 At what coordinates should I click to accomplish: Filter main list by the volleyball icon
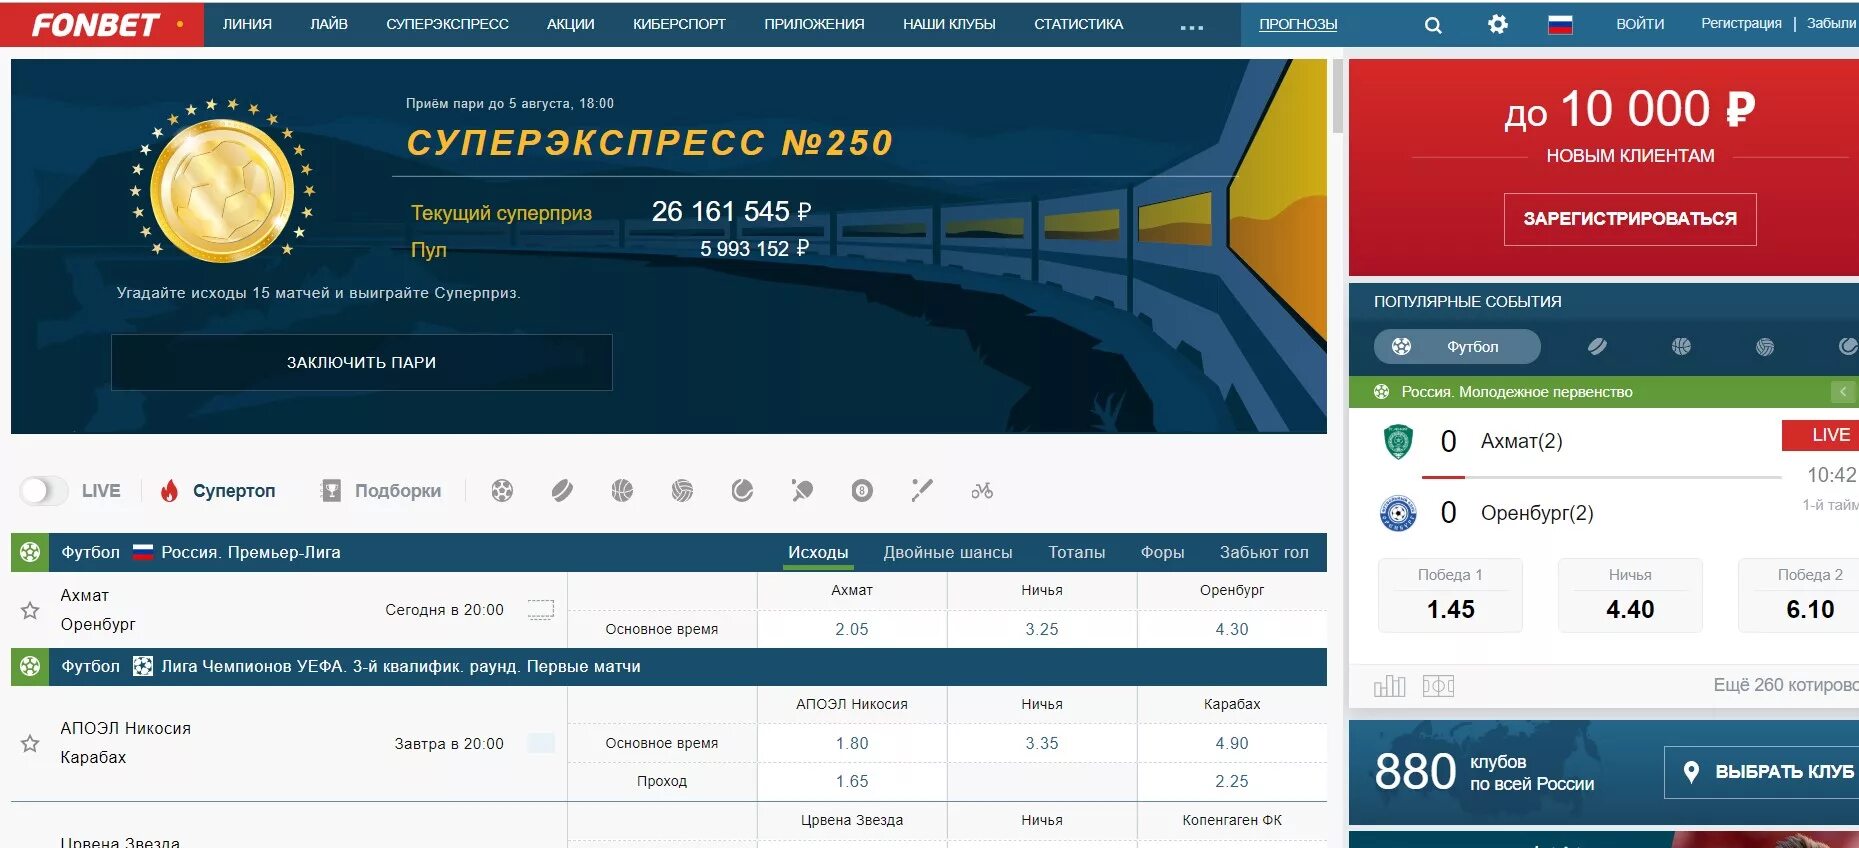tap(682, 491)
